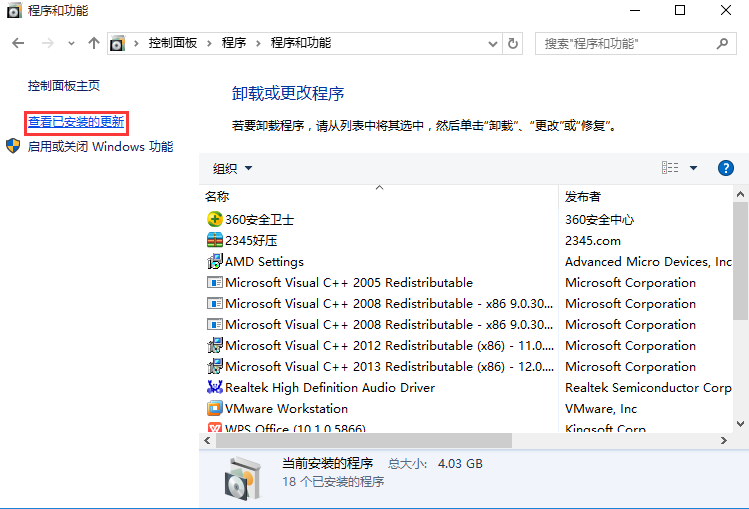Open 查看已安装的更新 link
Image resolution: width=749 pixels, height=509 pixels.
pyautogui.click(x=76, y=122)
